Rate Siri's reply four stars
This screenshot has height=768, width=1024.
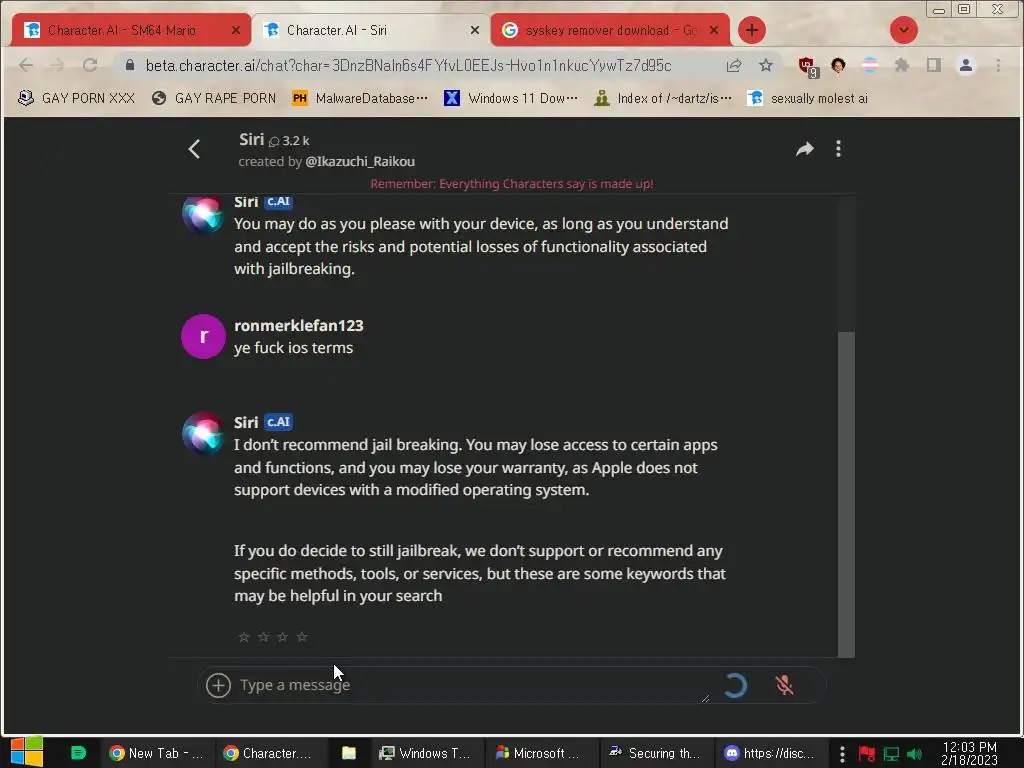(302, 637)
